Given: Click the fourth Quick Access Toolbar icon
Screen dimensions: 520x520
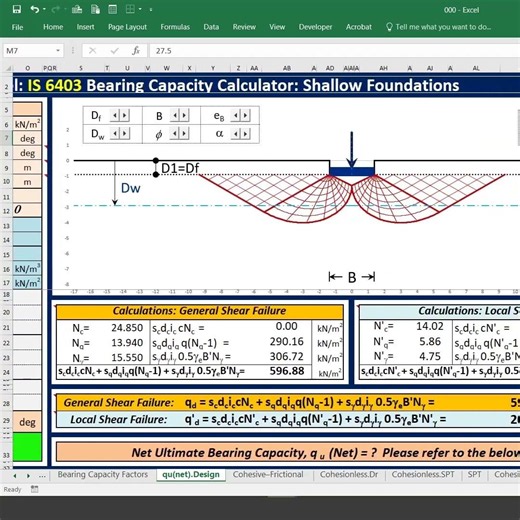Looking at the screenshot, I should (x=77, y=9).
